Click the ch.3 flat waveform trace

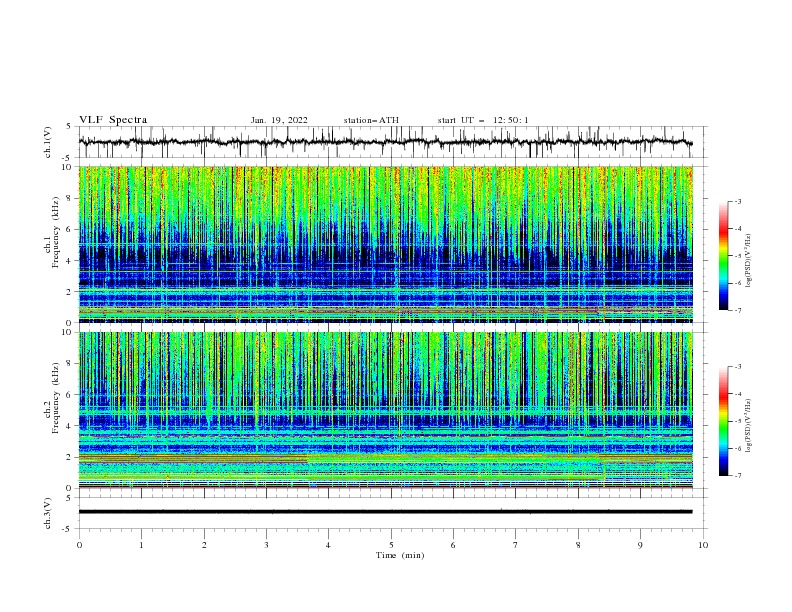pos(385,512)
